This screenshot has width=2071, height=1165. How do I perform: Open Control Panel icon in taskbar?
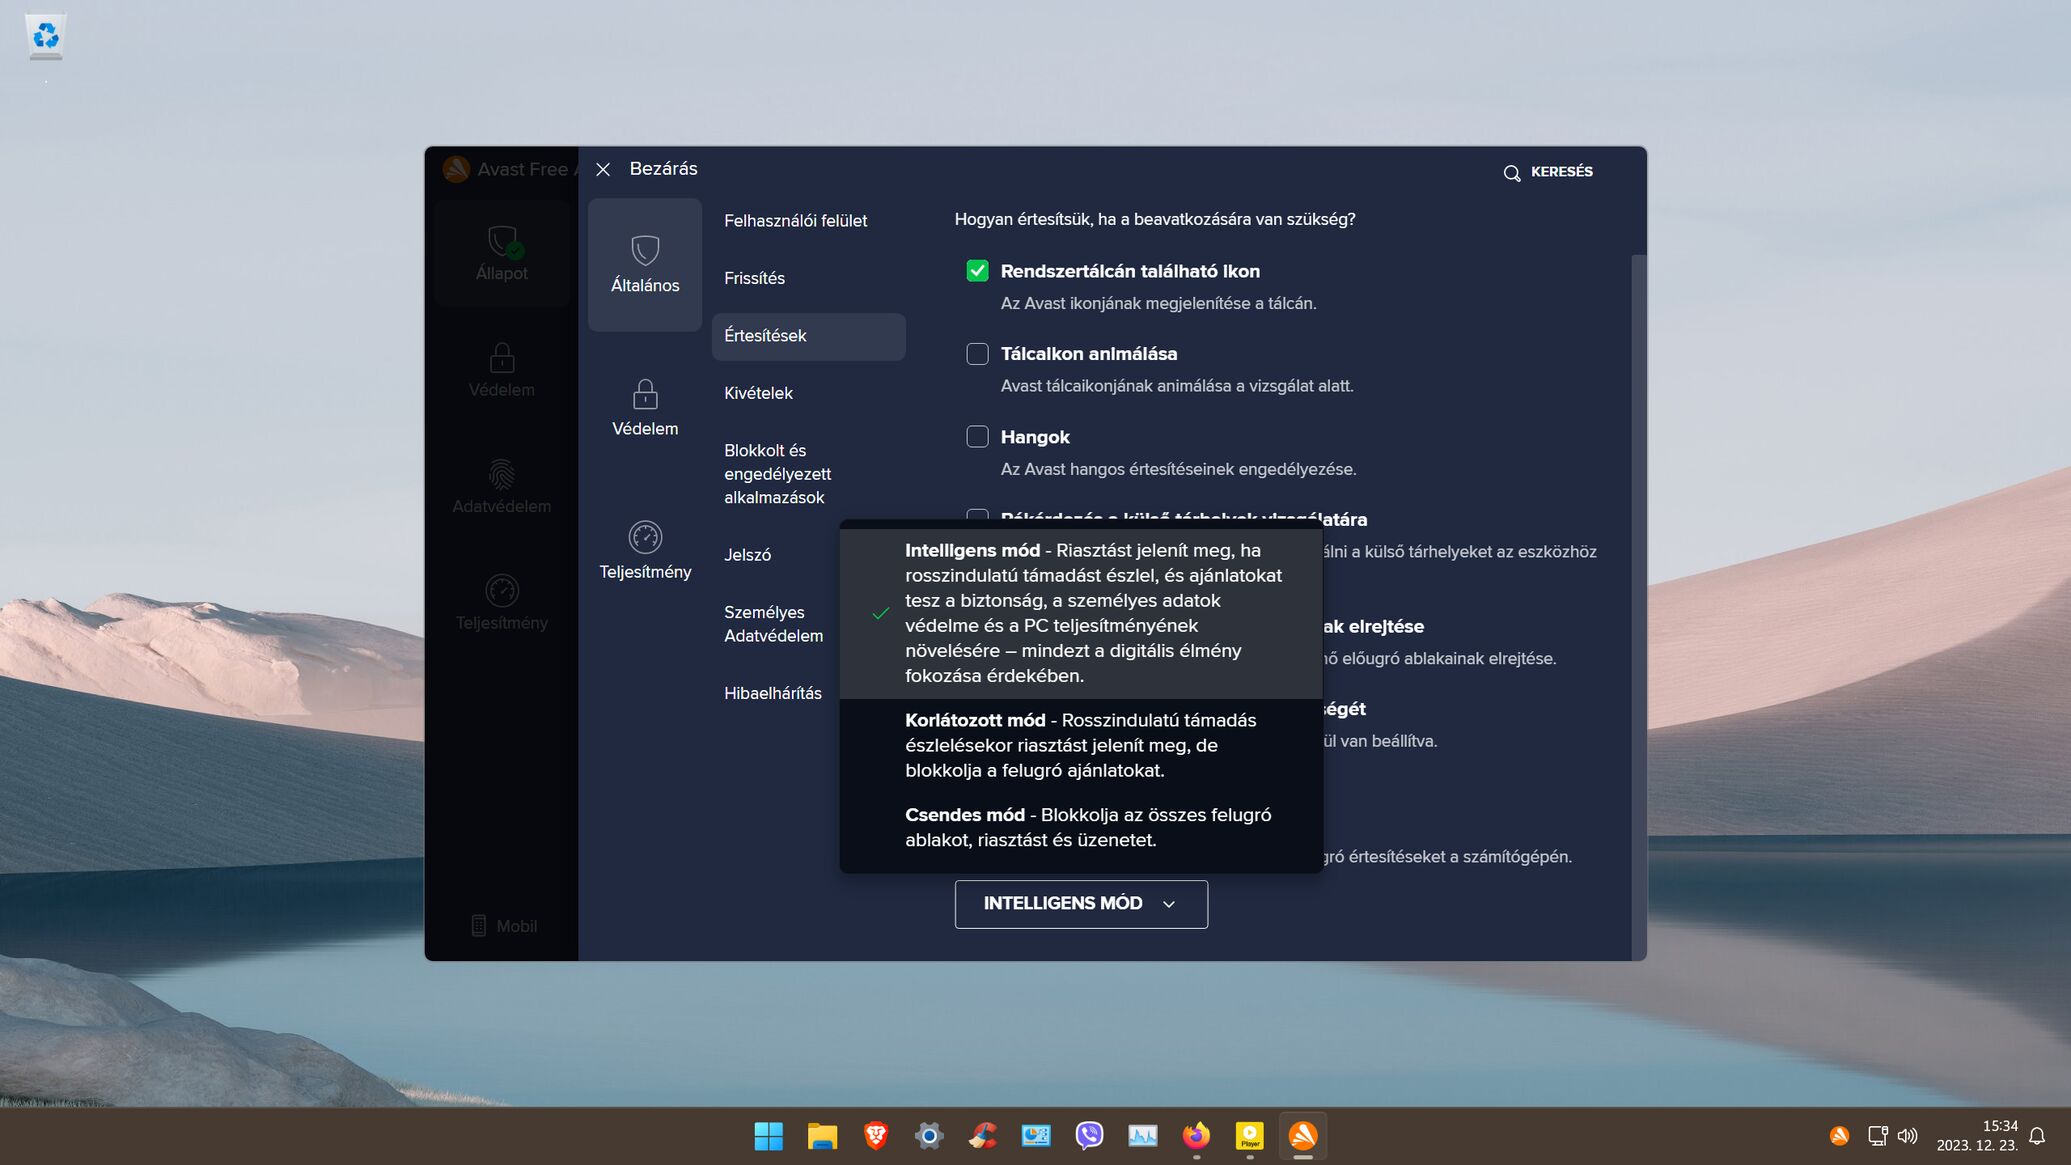(1036, 1136)
